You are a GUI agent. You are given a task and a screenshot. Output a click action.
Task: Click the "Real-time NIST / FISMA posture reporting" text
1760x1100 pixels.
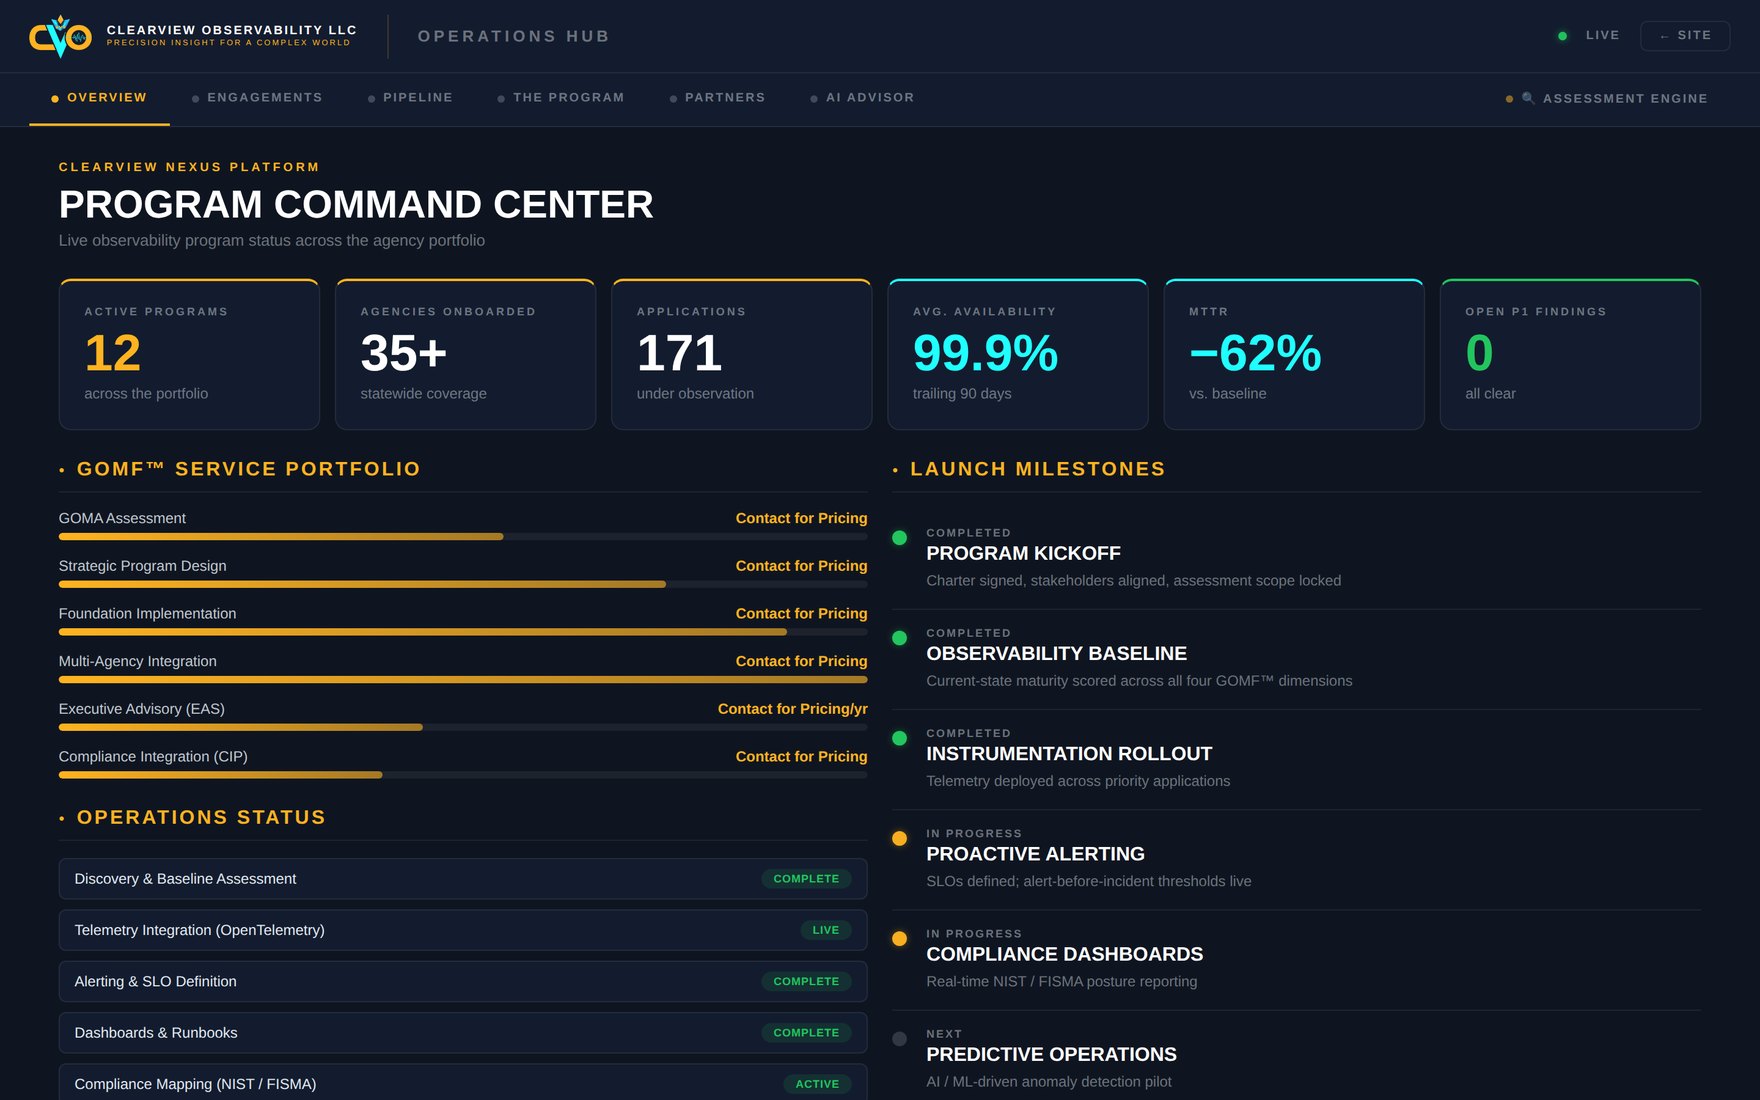pos(1061,982)
